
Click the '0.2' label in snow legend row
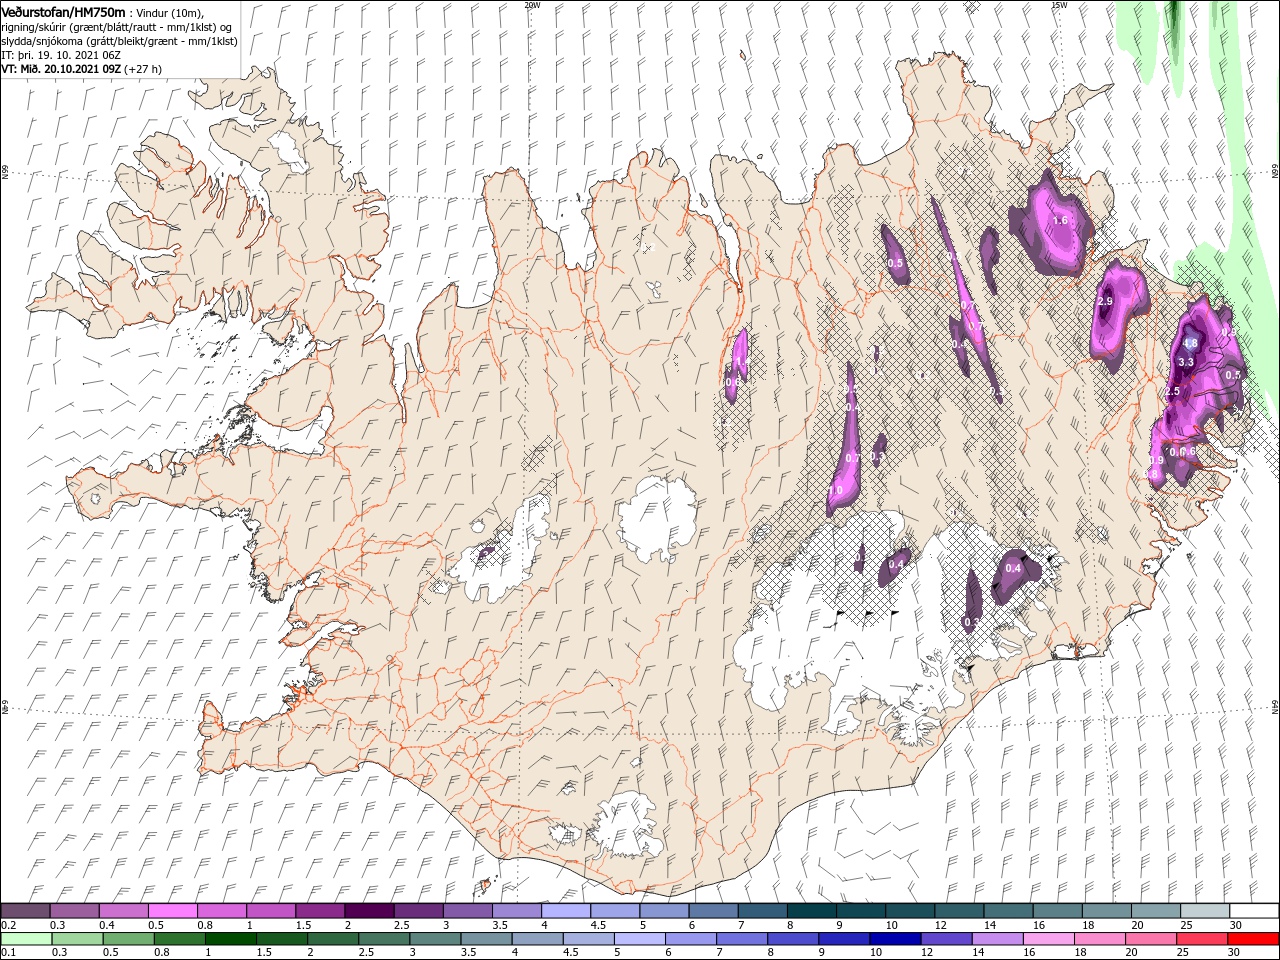7,925
